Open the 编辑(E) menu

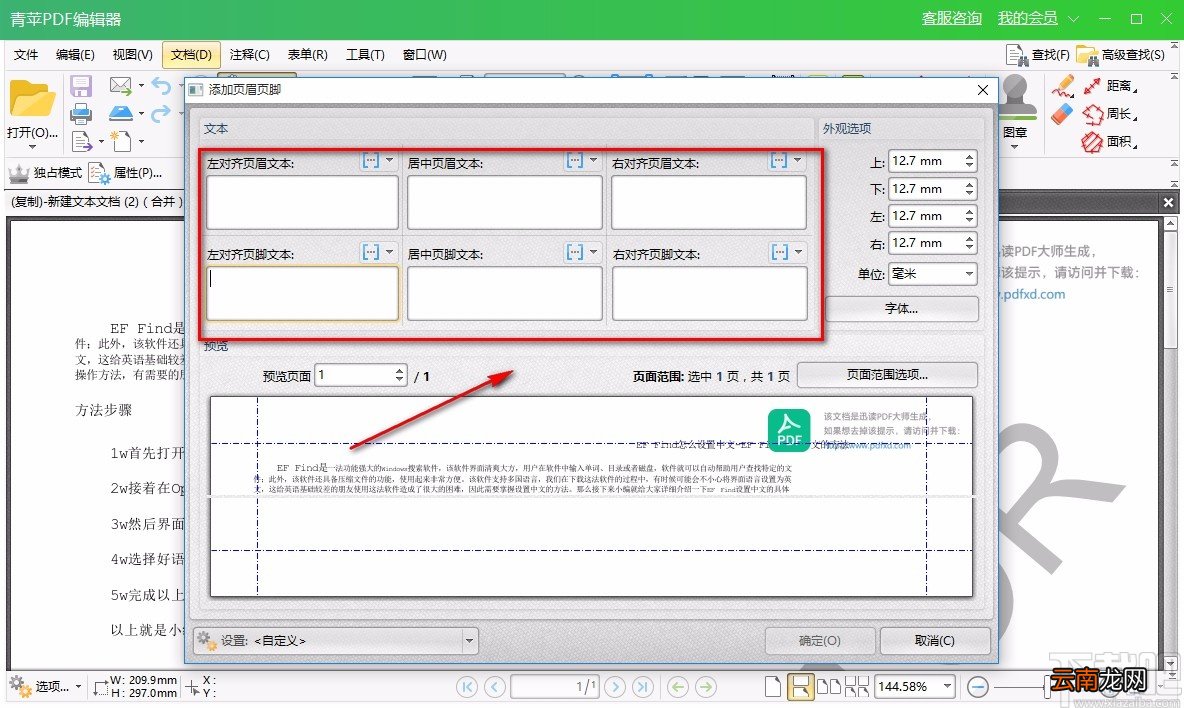point(75,54)
